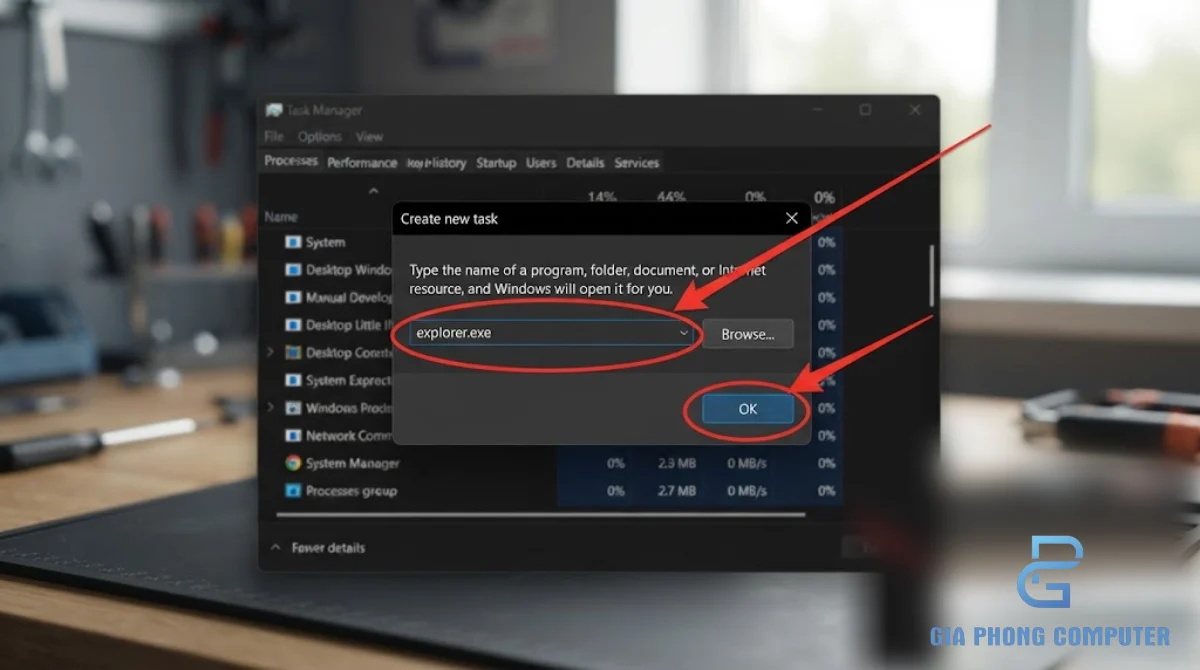Switch to the Startup tab
This screenshot has width=1200, height=670.
pyautogui.click(x=496, y=163)
